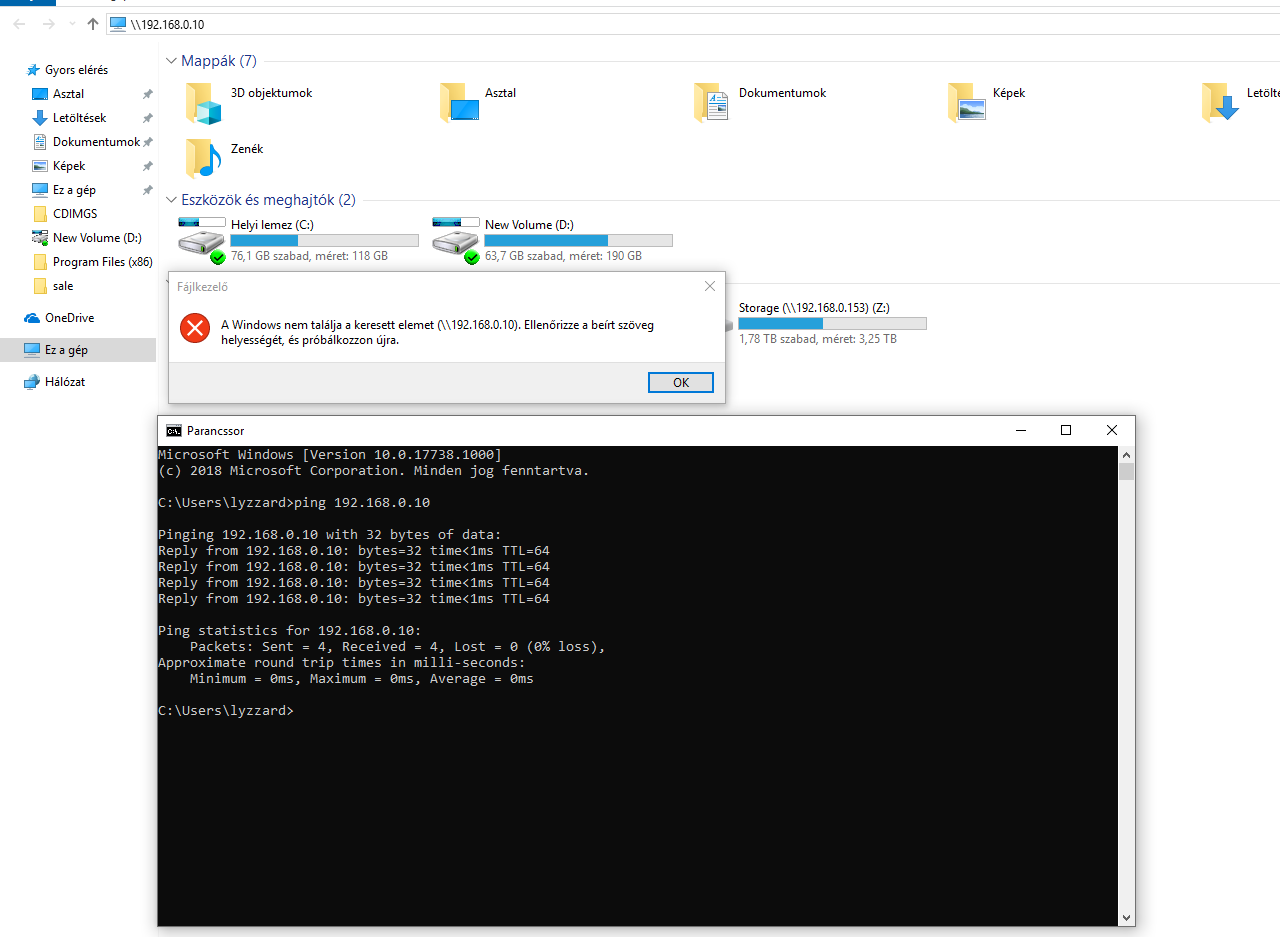Click the C: drive usage bar

point(325,240)
